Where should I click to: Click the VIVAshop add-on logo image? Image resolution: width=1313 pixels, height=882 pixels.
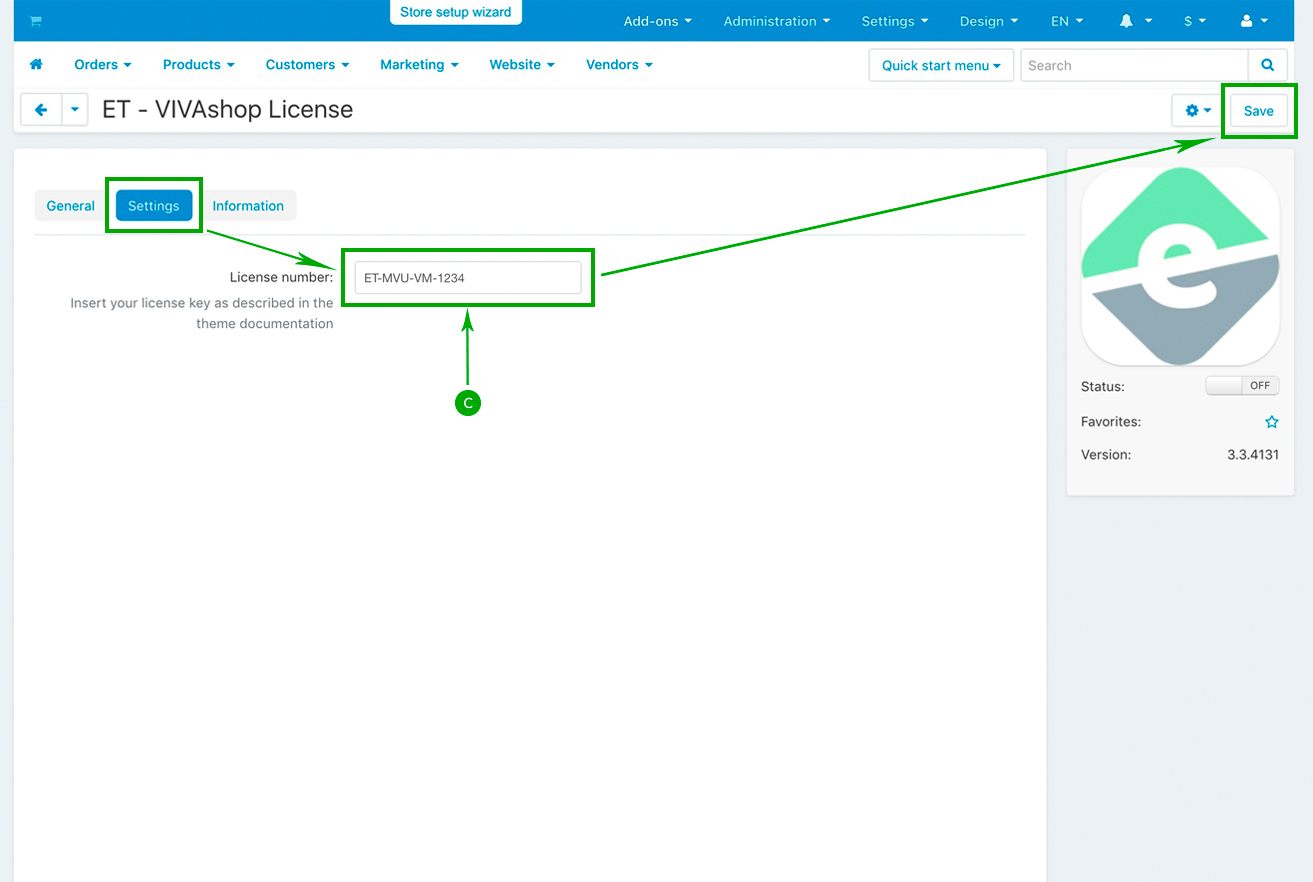[1180, 266]
